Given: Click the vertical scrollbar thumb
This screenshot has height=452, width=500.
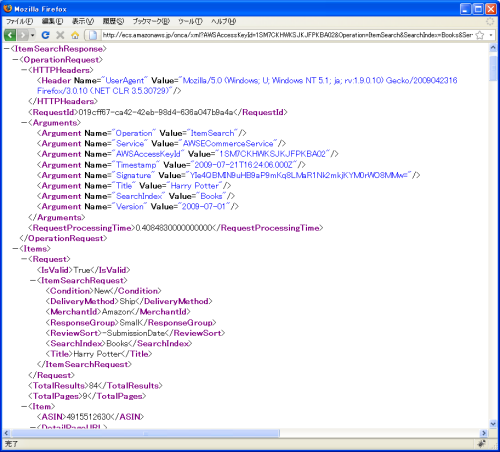Looking at the screenshot, I should (493, 68).
